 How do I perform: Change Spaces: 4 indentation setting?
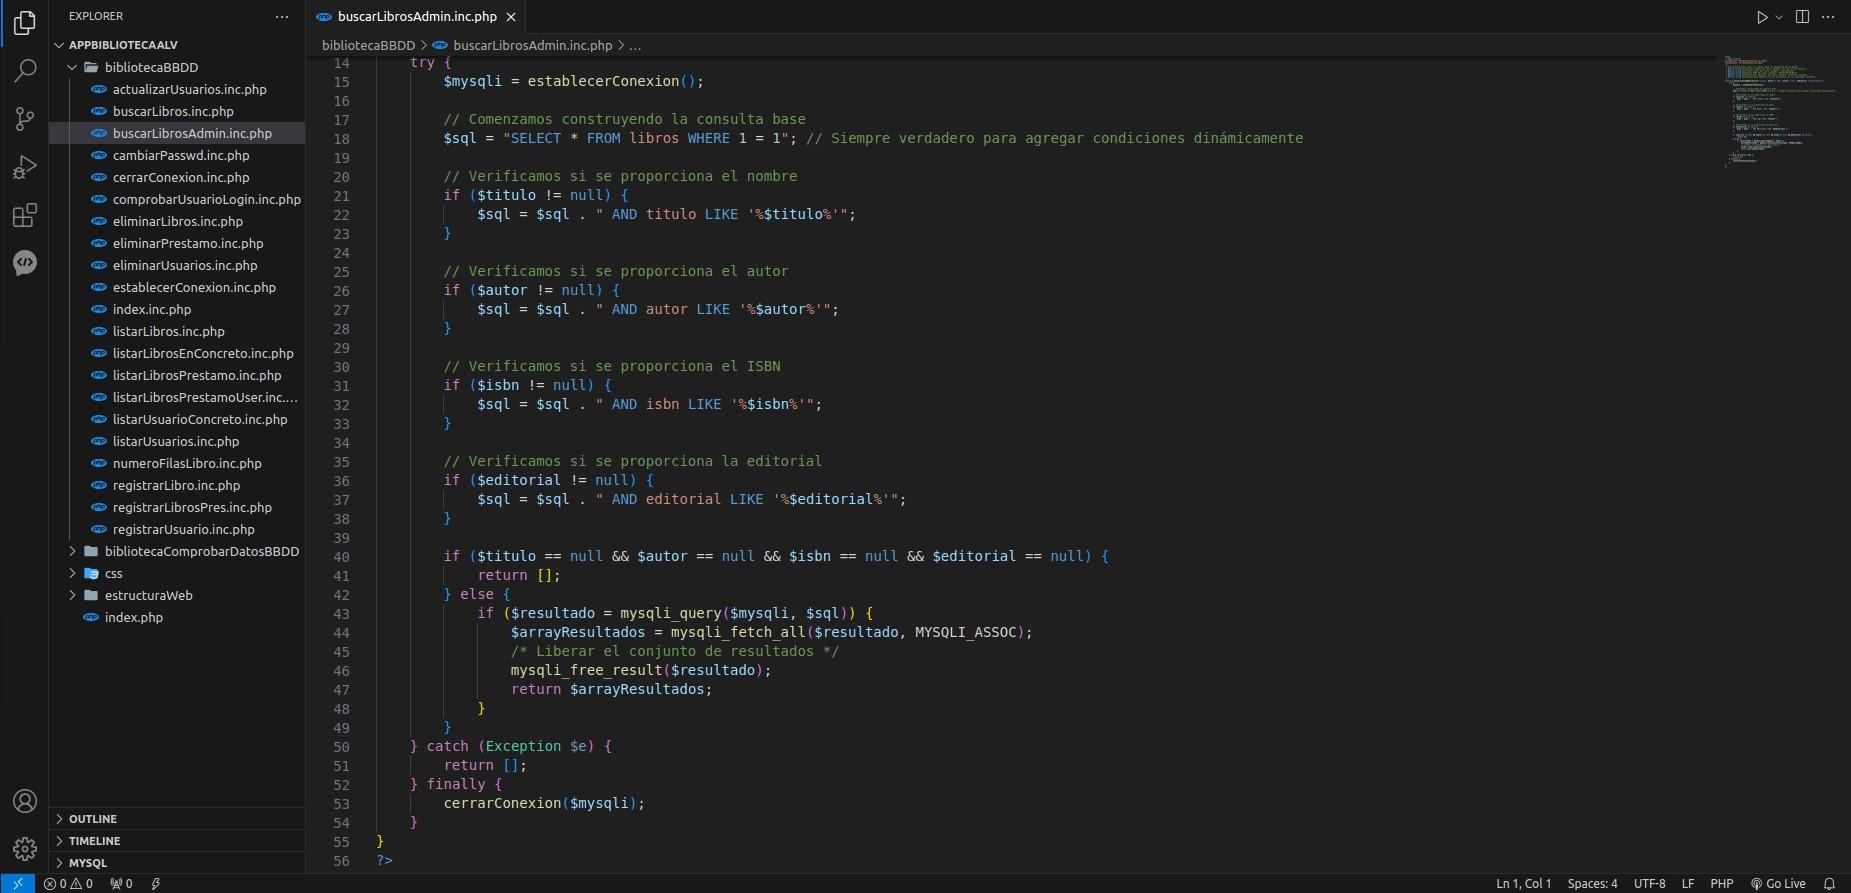click(1592, 883)
